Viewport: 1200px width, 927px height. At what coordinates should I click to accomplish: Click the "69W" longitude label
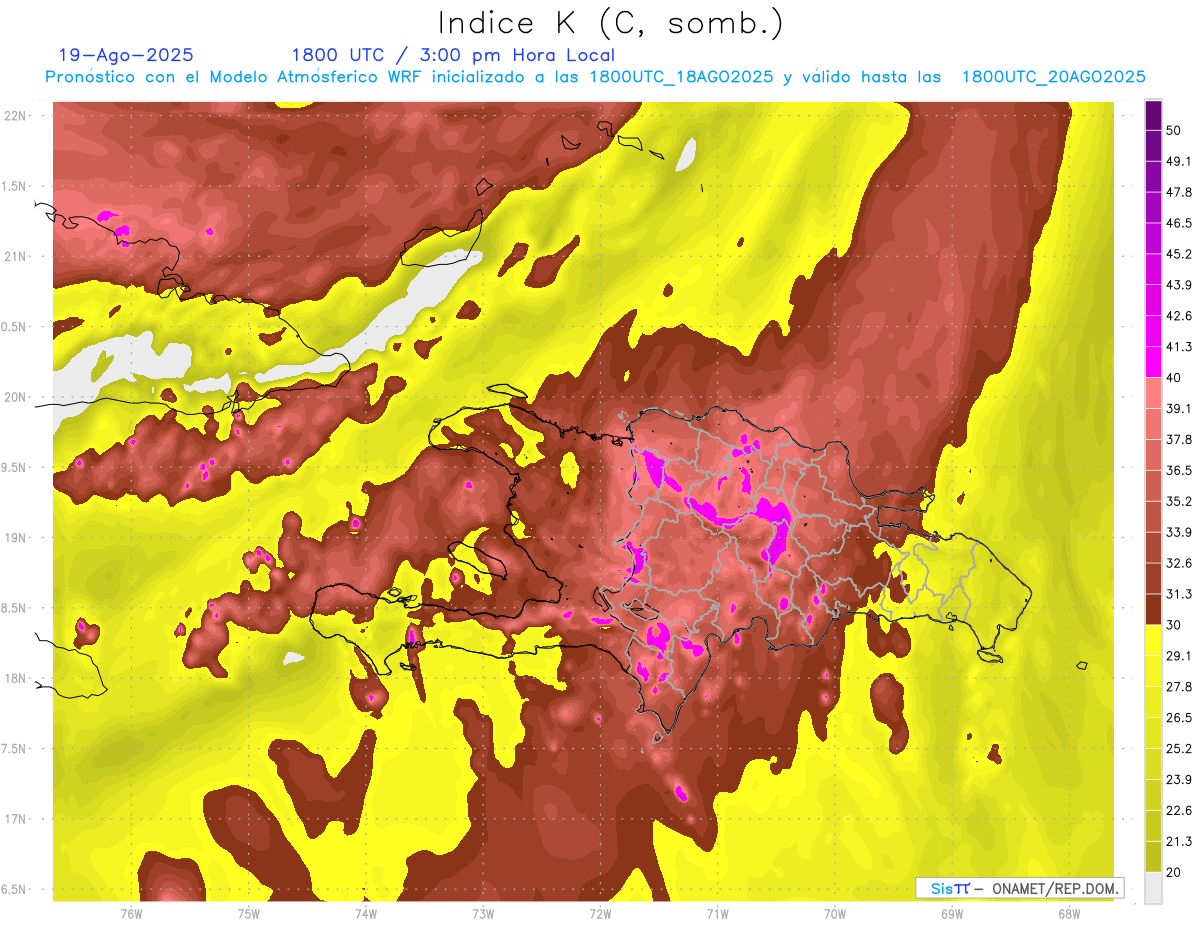click(952, 913)
